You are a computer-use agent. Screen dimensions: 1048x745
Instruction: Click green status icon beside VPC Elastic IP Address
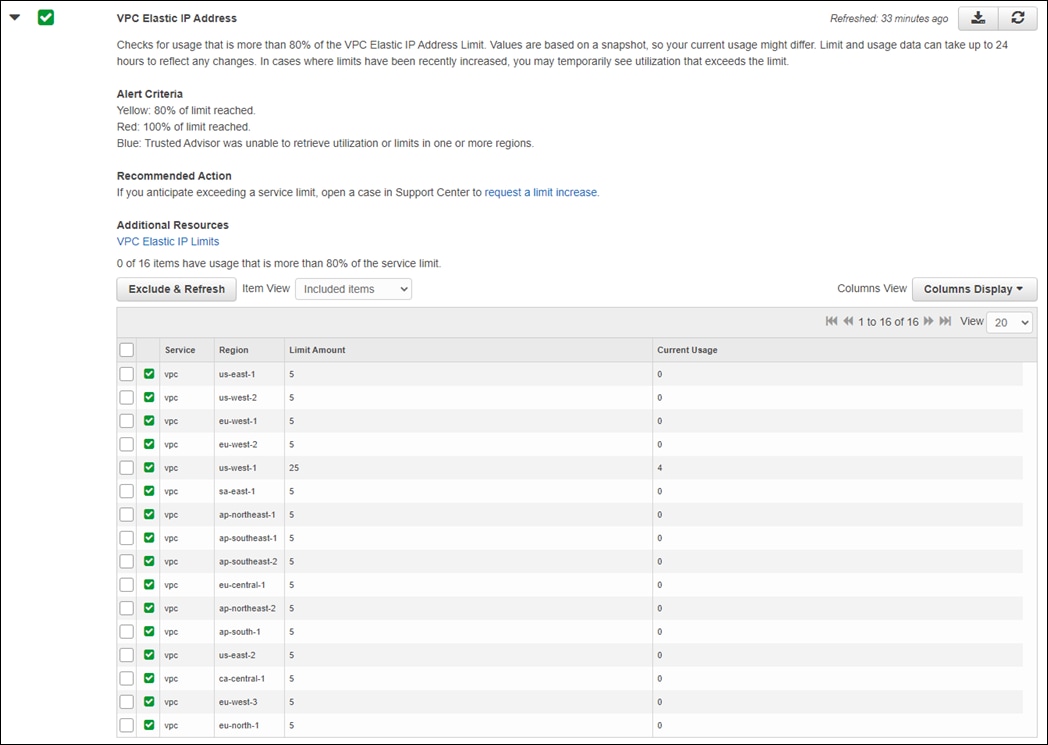[x=45, y=17]
